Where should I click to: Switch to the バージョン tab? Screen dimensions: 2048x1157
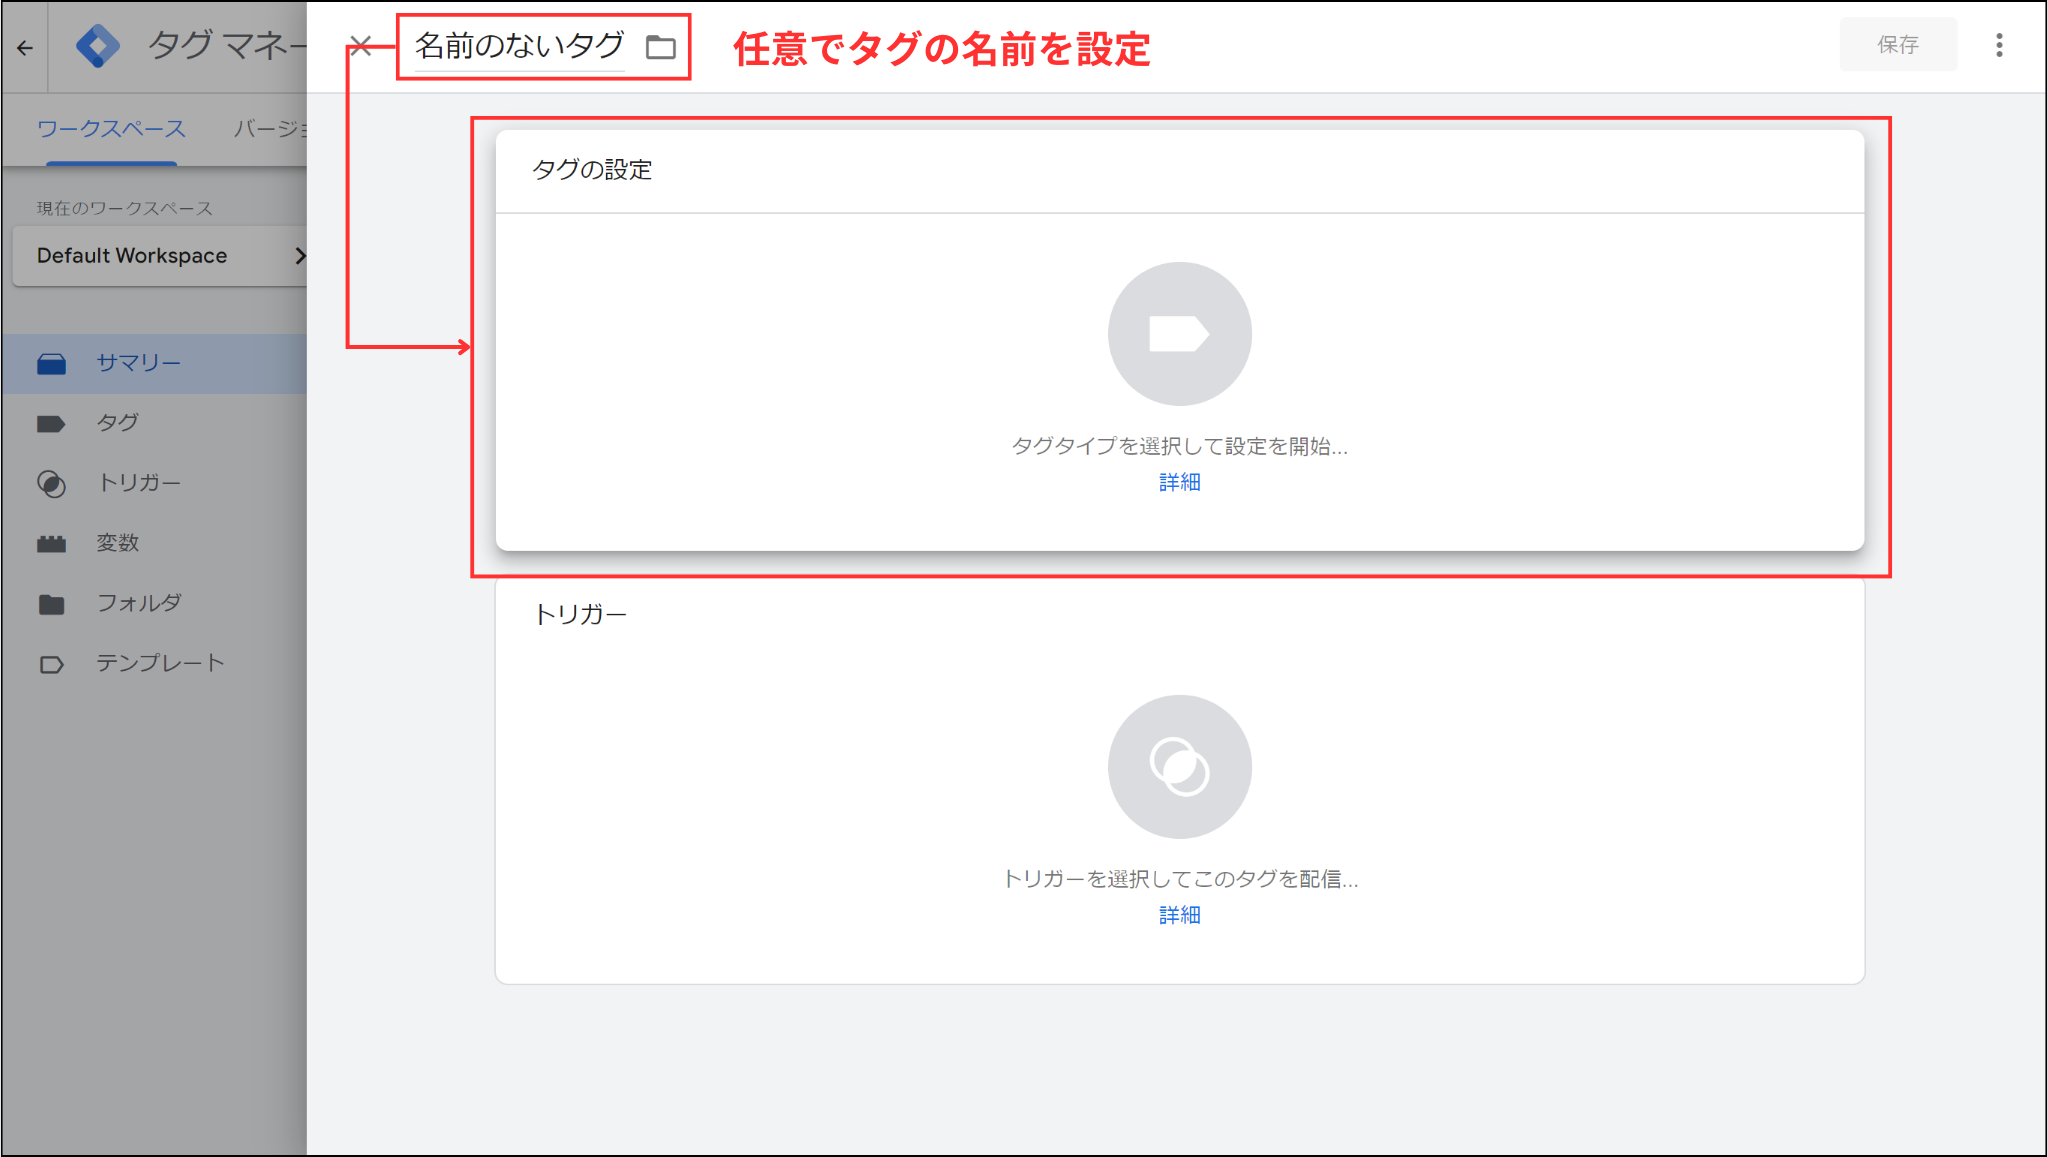tap(270, 129)
